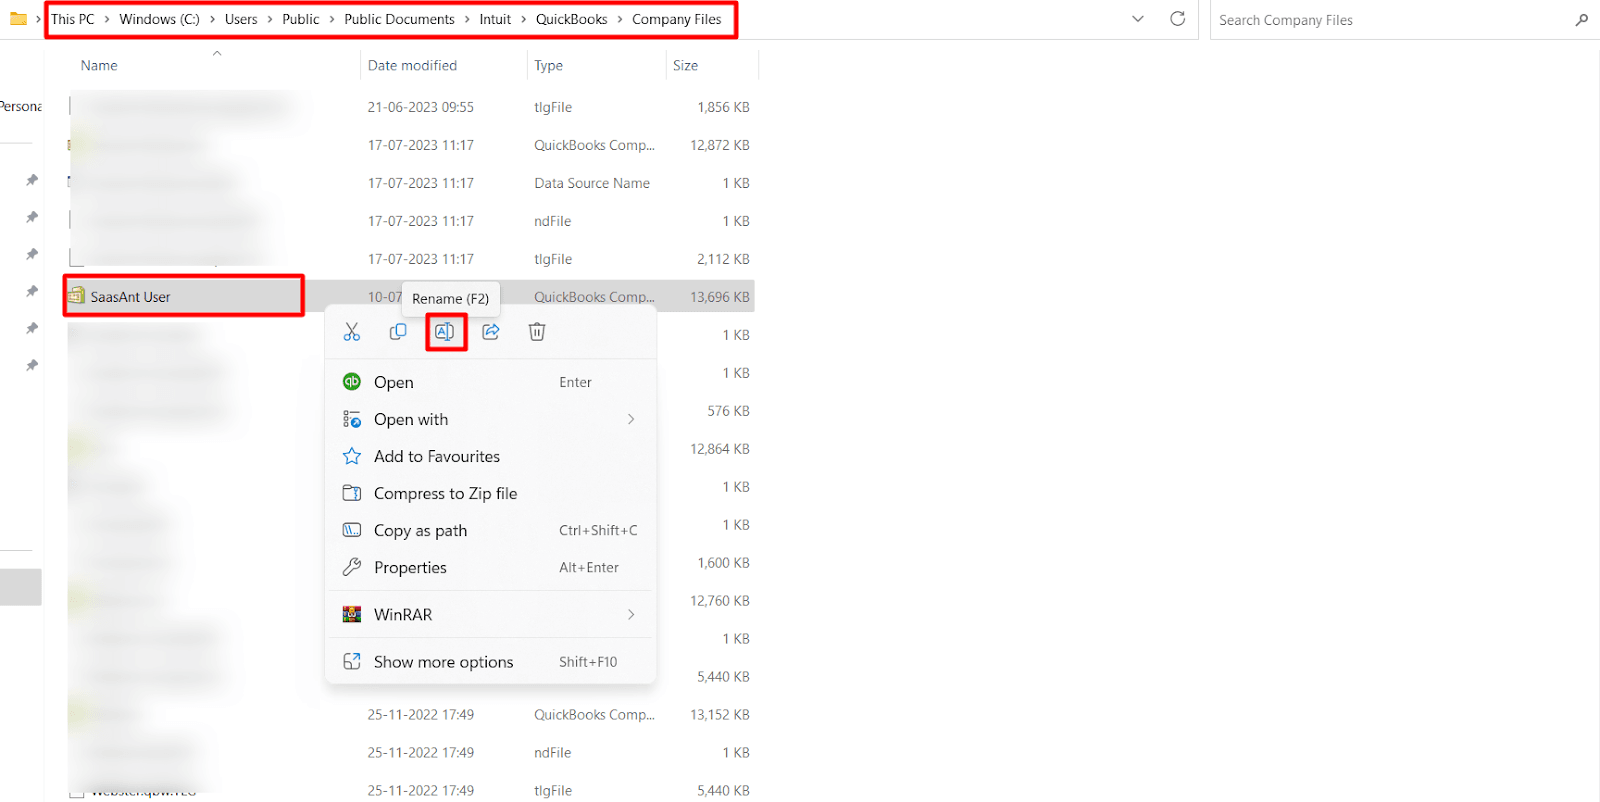The width and height of the screenshot is (1600, 802).
Task: Go to QuickBooks breadcrumb
Action: [571, 19]
